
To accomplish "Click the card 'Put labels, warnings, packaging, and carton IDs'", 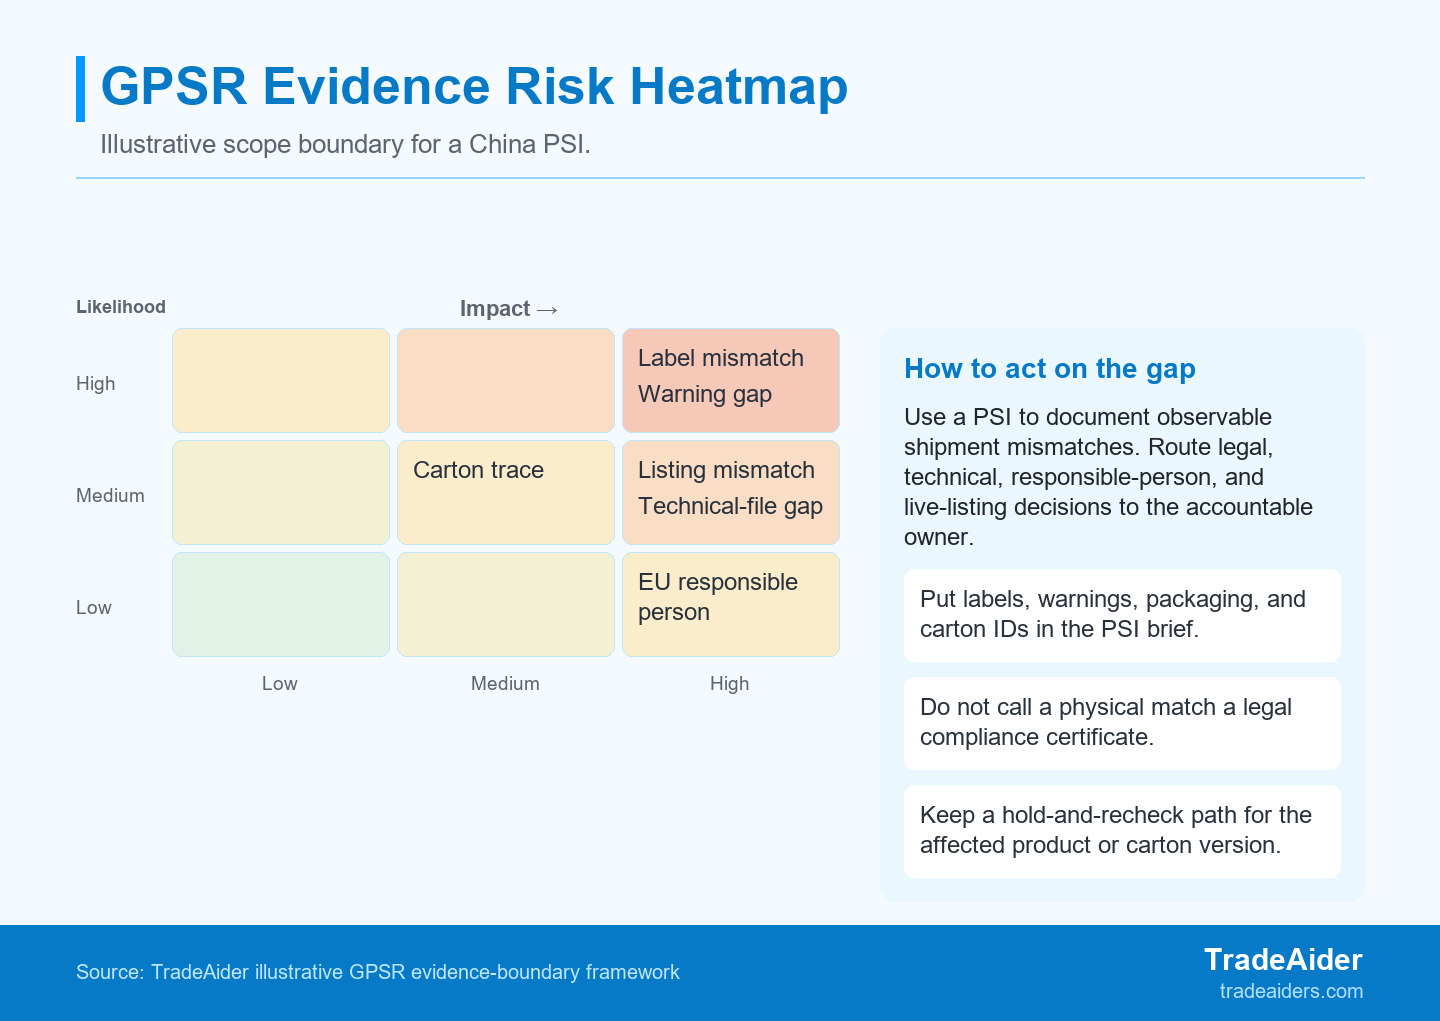I will [1122, 615].
